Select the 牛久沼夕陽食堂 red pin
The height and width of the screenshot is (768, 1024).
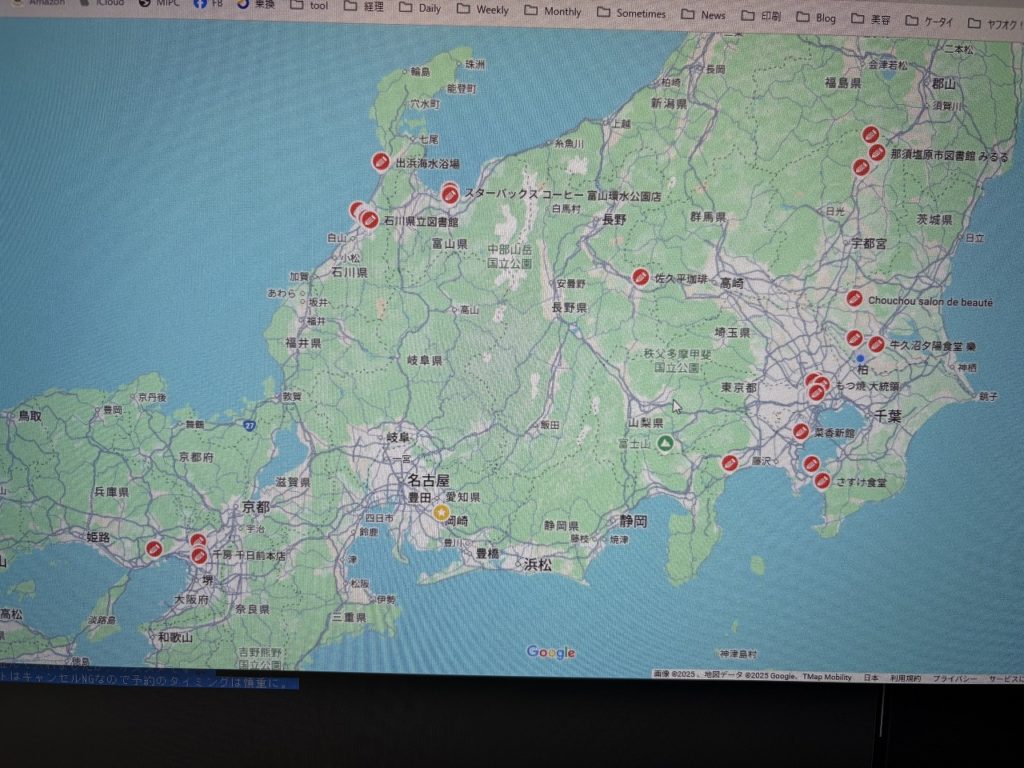[876, 344]
